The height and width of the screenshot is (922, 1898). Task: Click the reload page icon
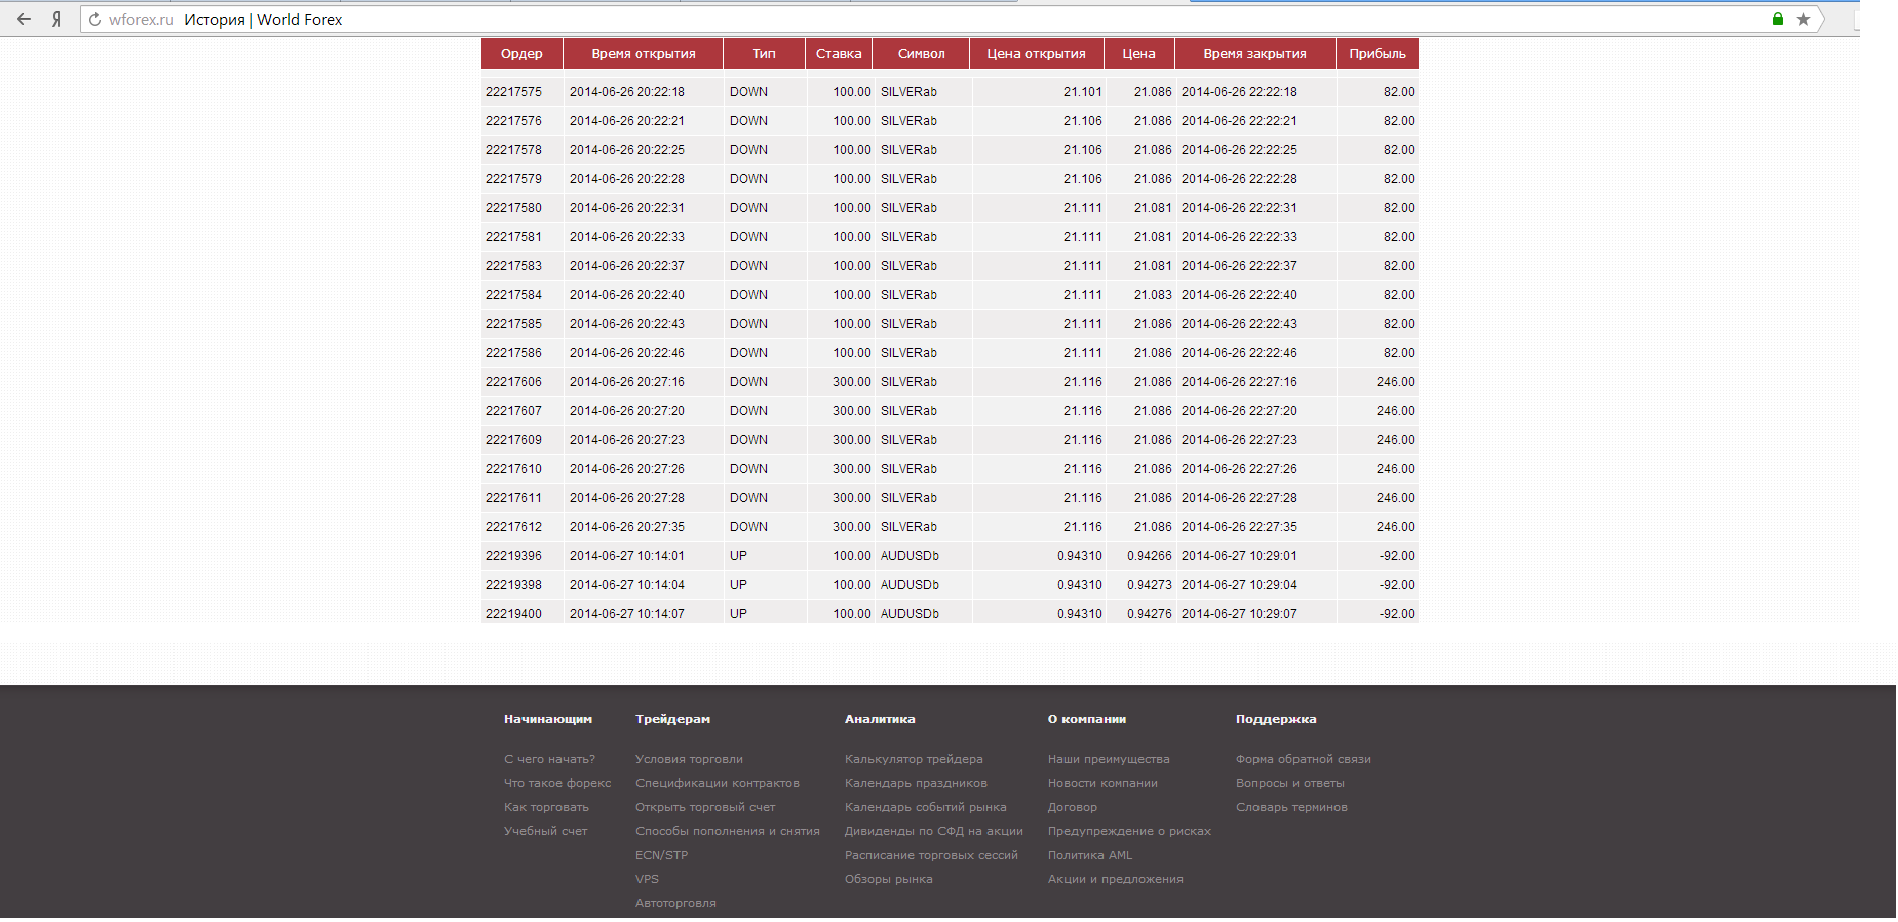95,19
